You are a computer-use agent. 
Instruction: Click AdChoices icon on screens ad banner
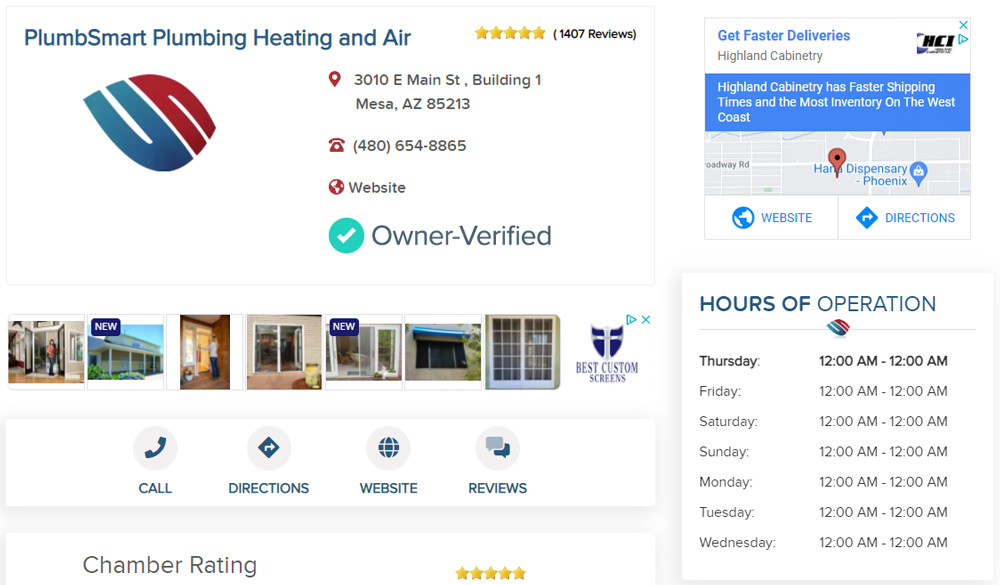[631, 320]
